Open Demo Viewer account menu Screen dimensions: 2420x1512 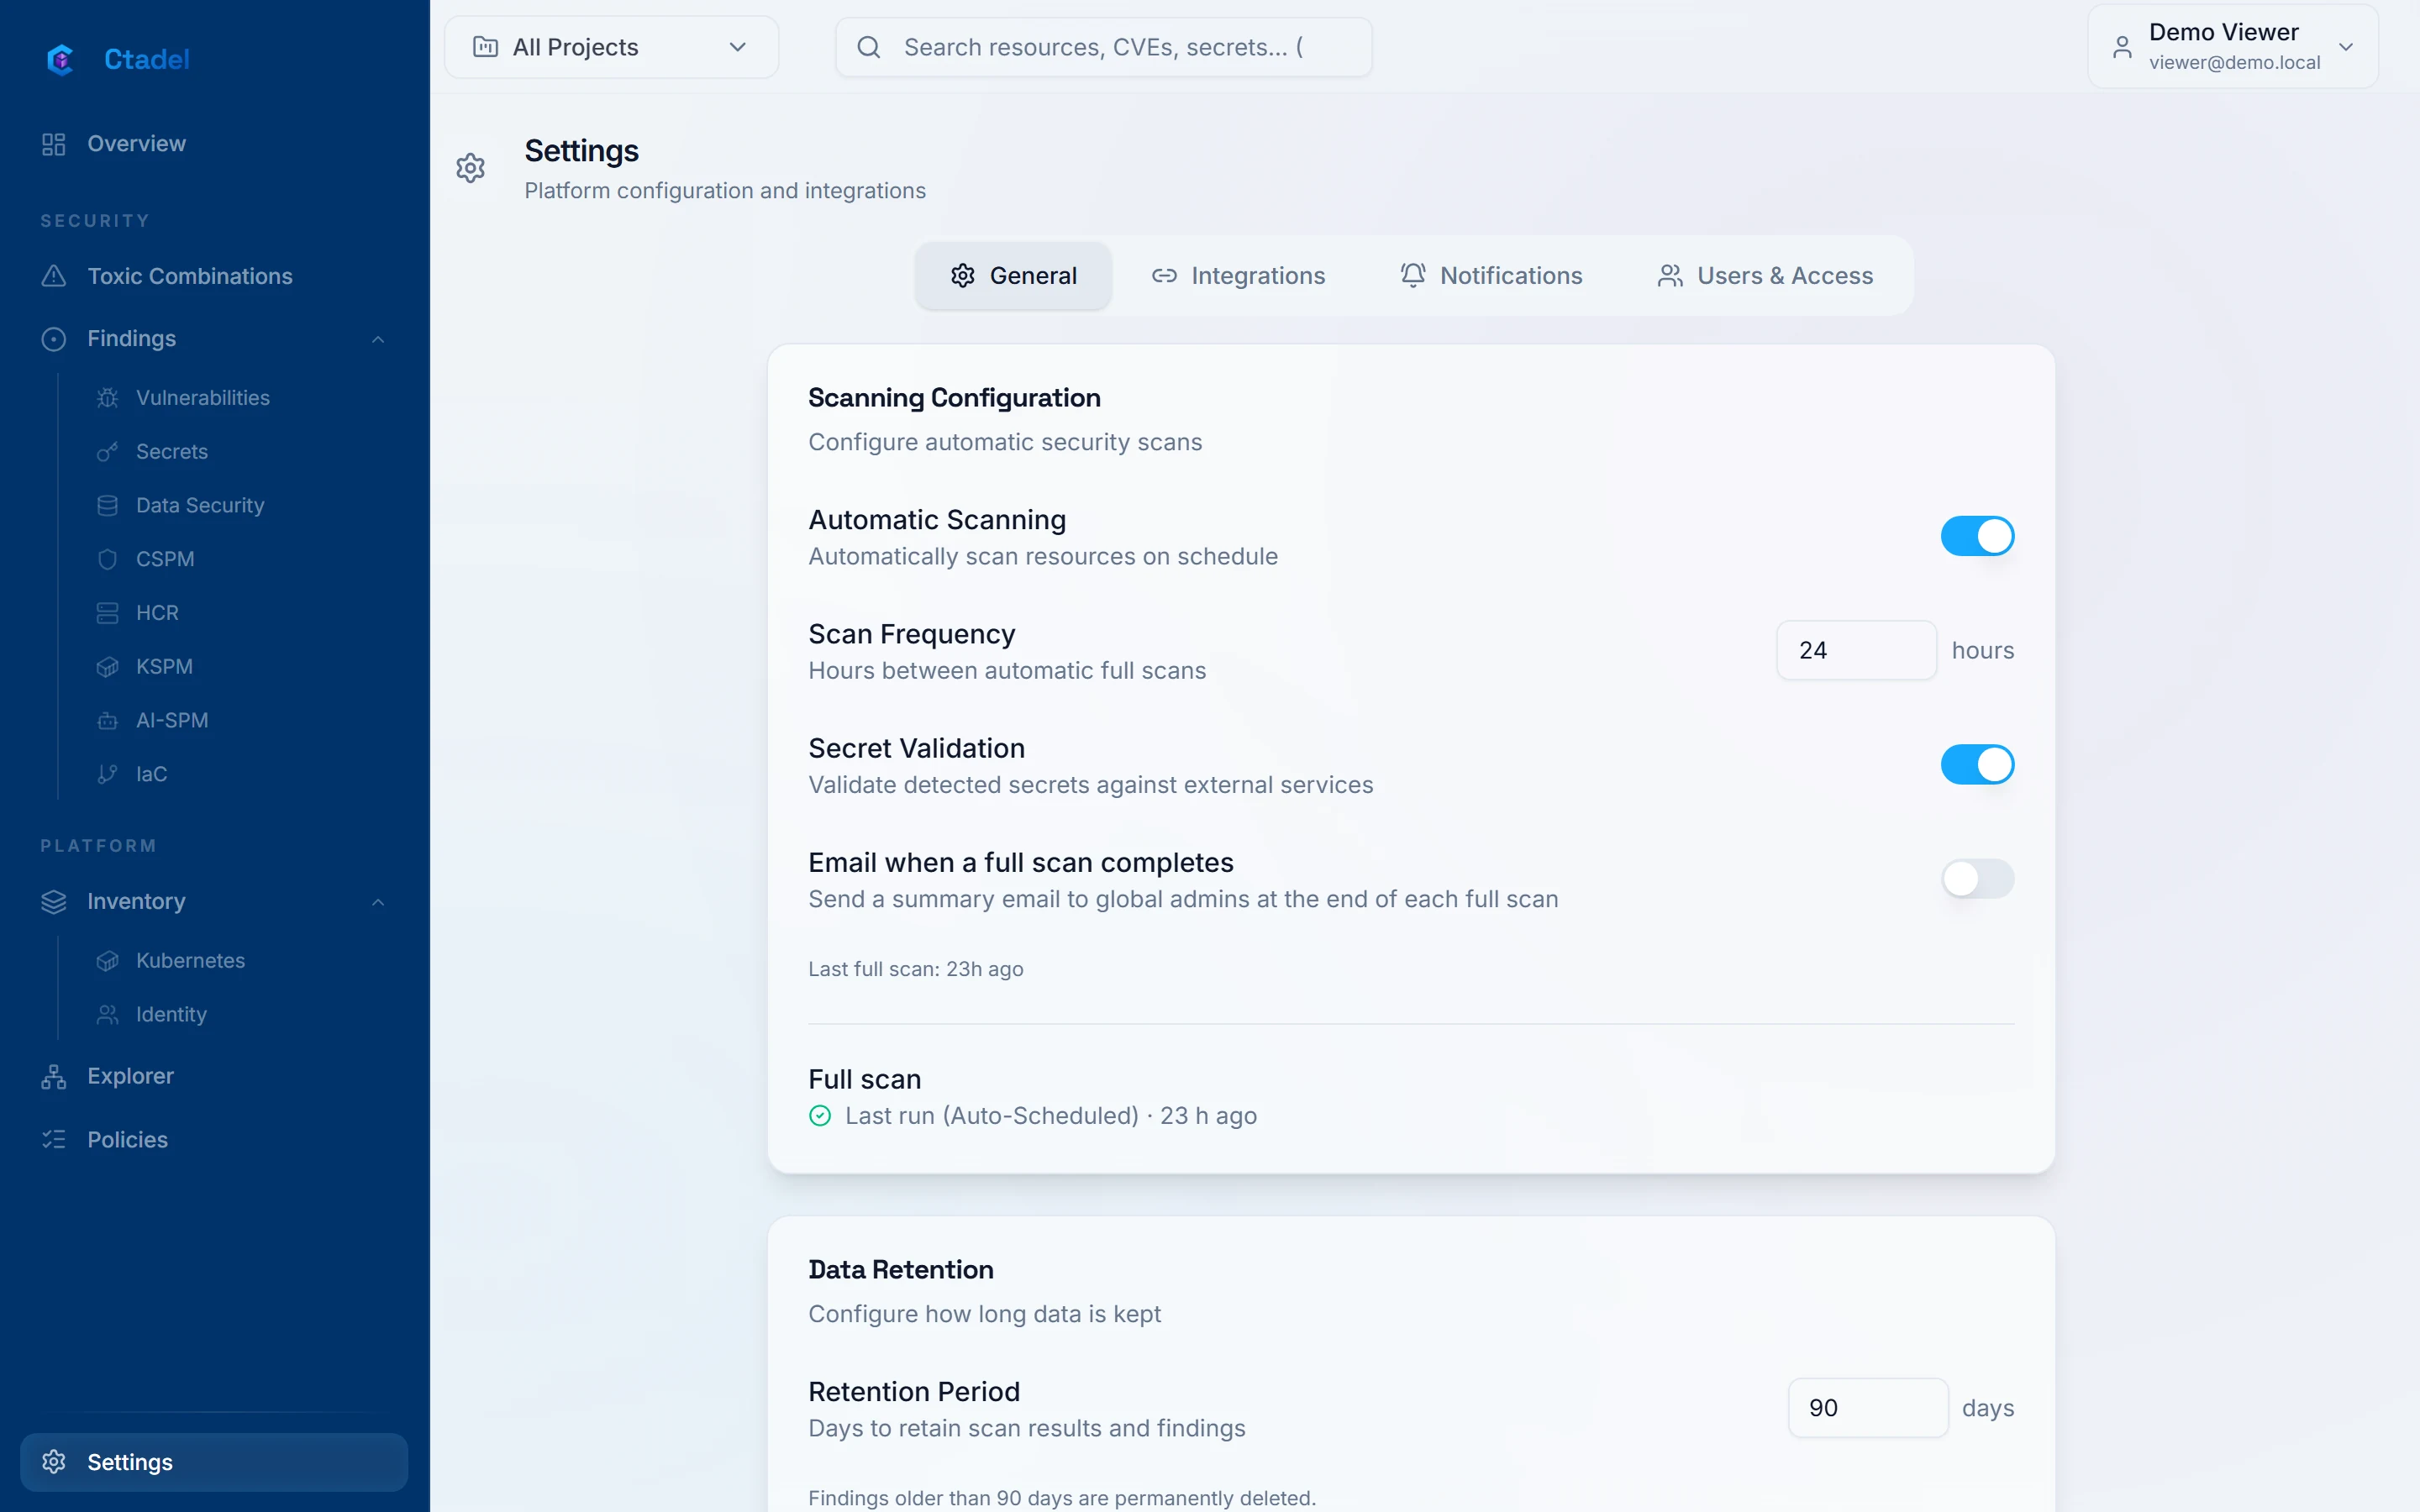[x=2232, y=47]
